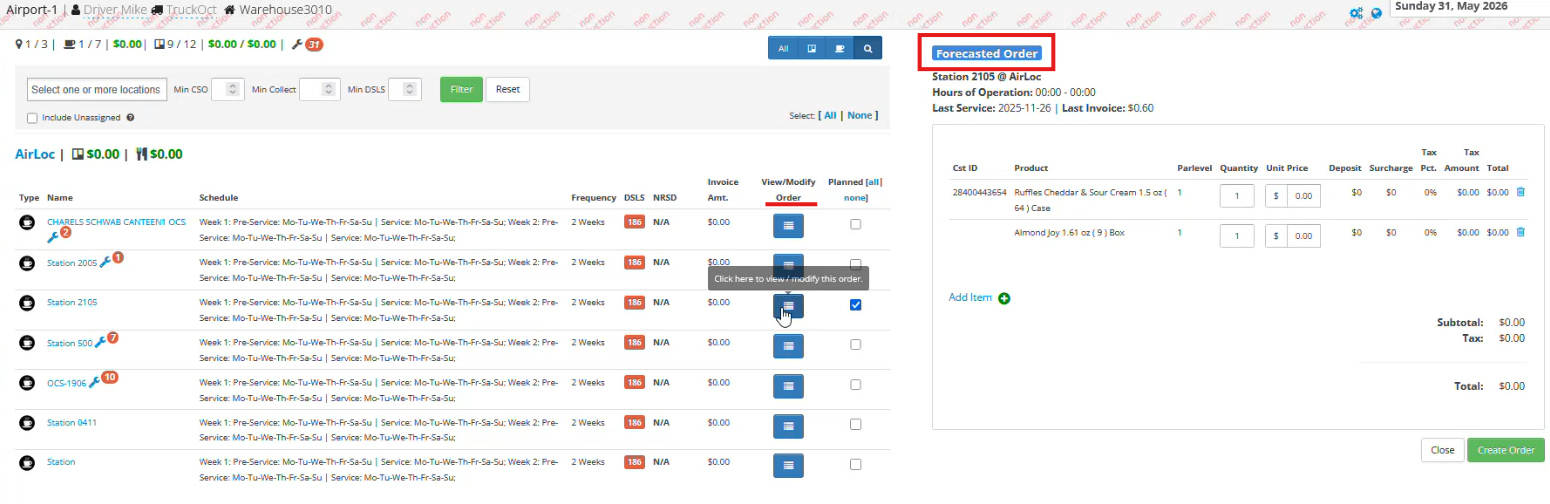Viewport: 1550px width, 504px height.
Task: Open the AirLoc location link
Action: [x=35, y=154]
